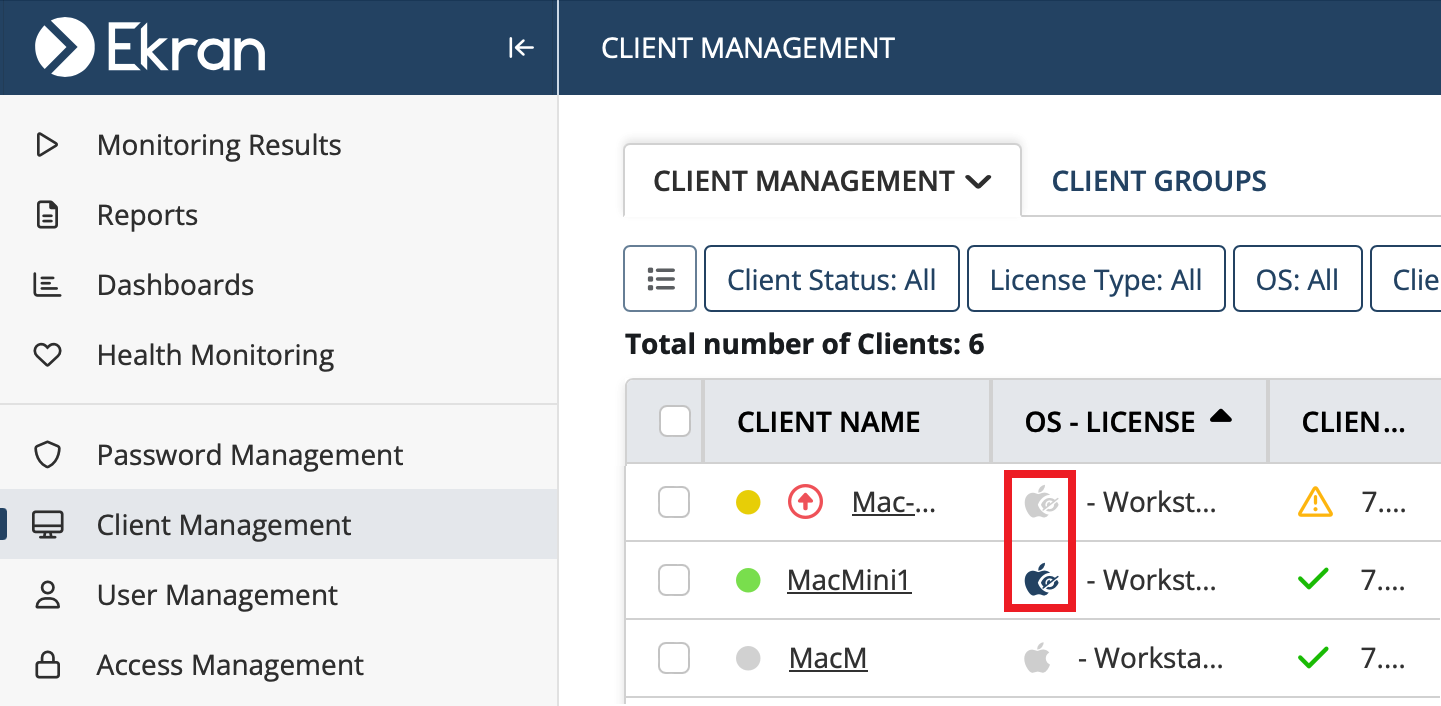Click the green status dot for MacMini1
1441x706 pixels.
click(x=748, y=580)
